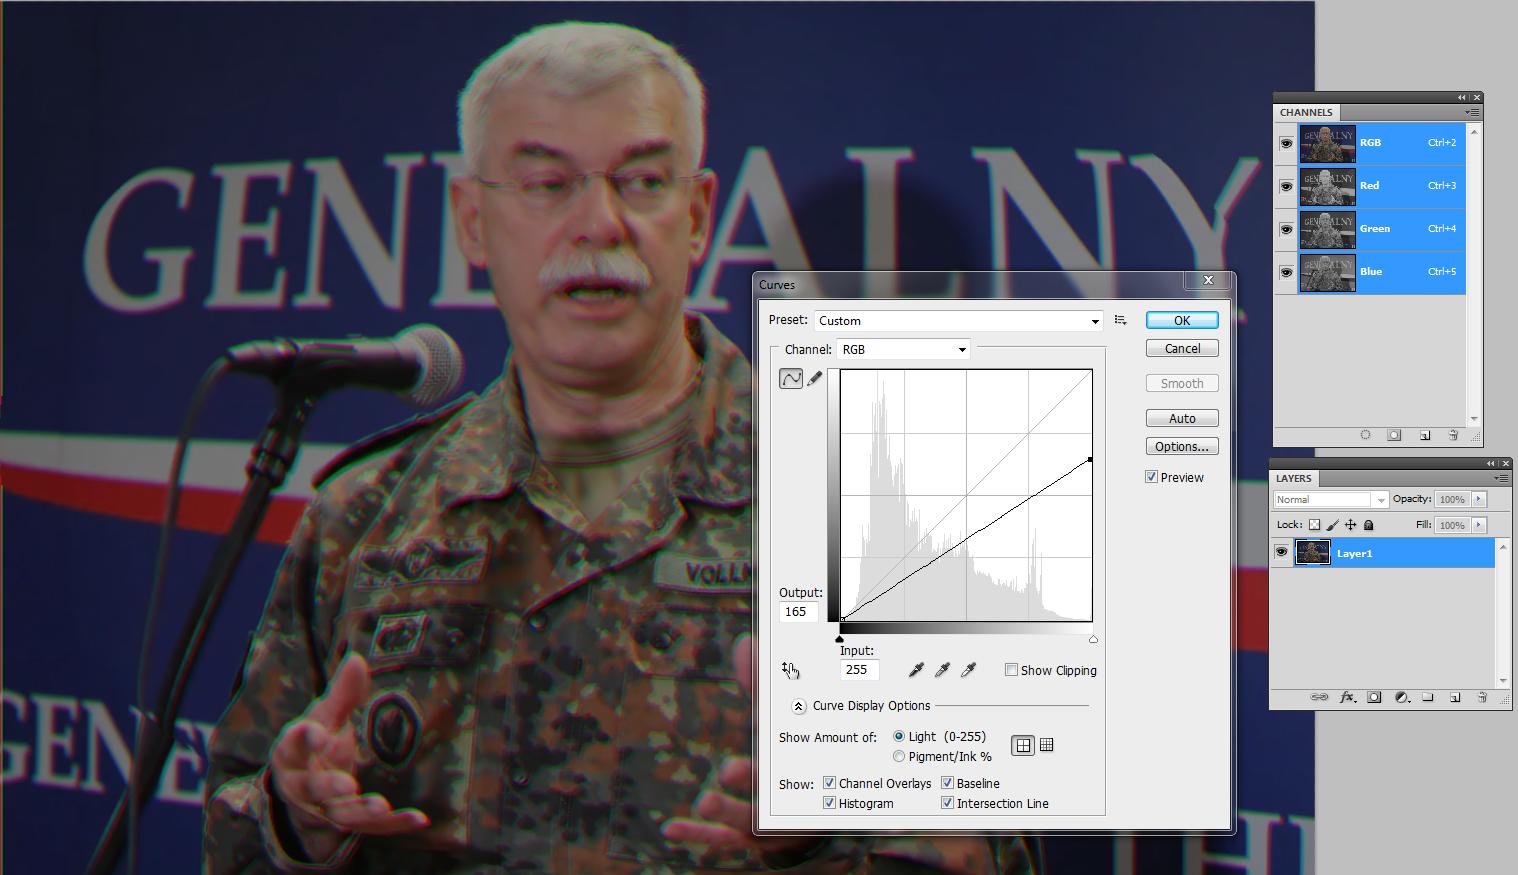Hide the Red channel eye icon
Viewport: 1518px width, 875px height.
pyautogui.click(x=1286, y=186)
